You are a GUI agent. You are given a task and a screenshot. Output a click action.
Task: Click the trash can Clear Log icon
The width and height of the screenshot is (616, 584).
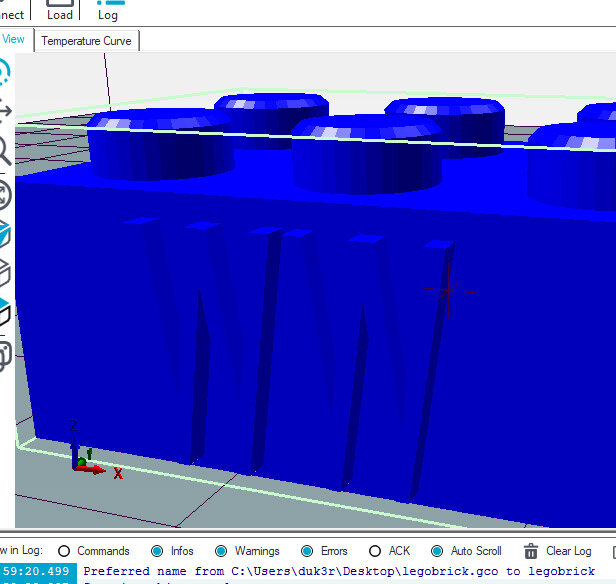(x=531, y=551)
